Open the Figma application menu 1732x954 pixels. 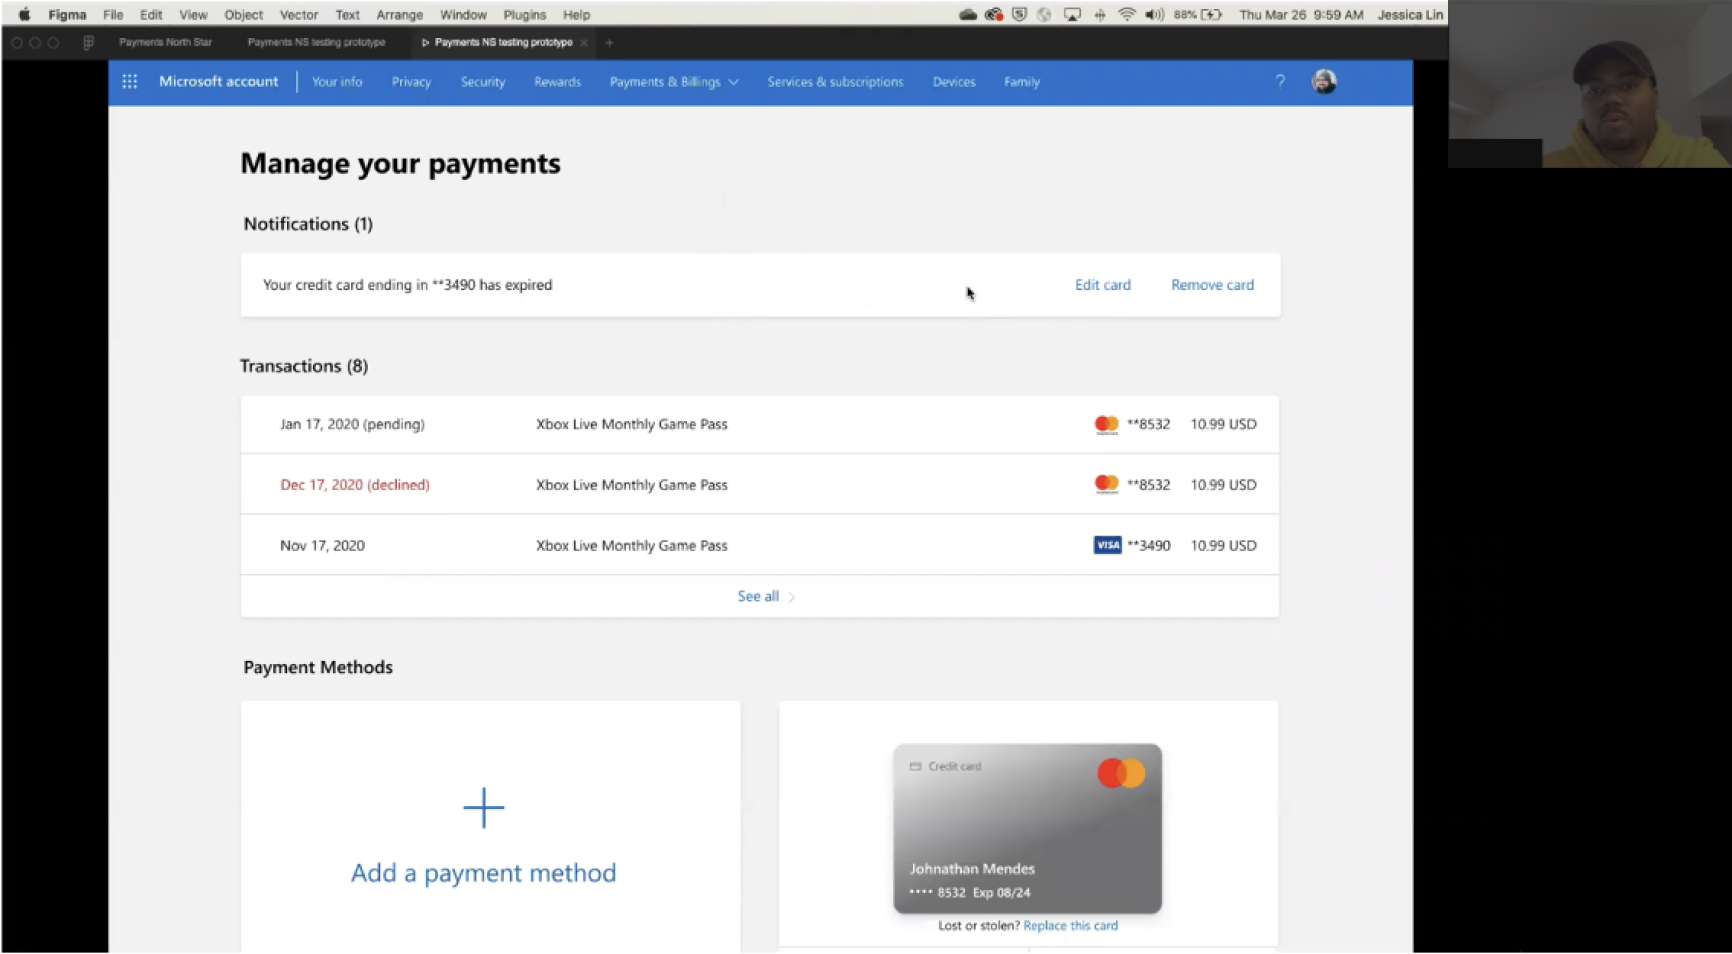pos(67,15)
